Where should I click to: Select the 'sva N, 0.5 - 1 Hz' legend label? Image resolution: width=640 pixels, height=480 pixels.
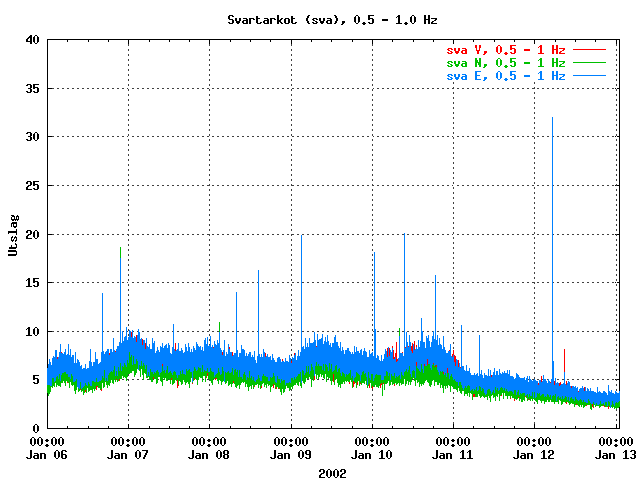(x=506, y=62)
